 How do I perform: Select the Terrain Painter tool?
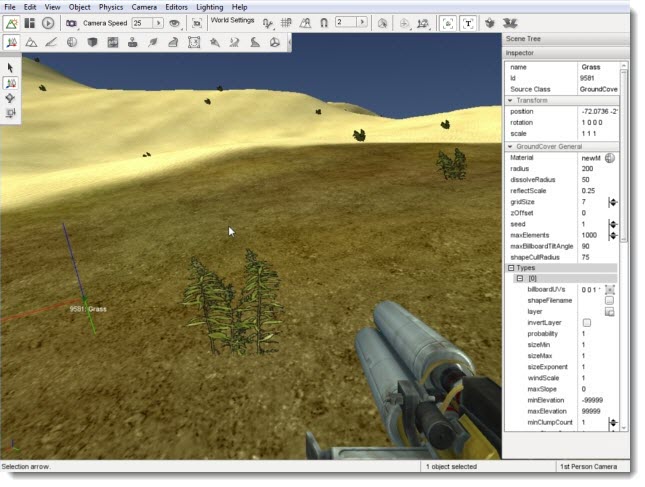tap(51, 42)
